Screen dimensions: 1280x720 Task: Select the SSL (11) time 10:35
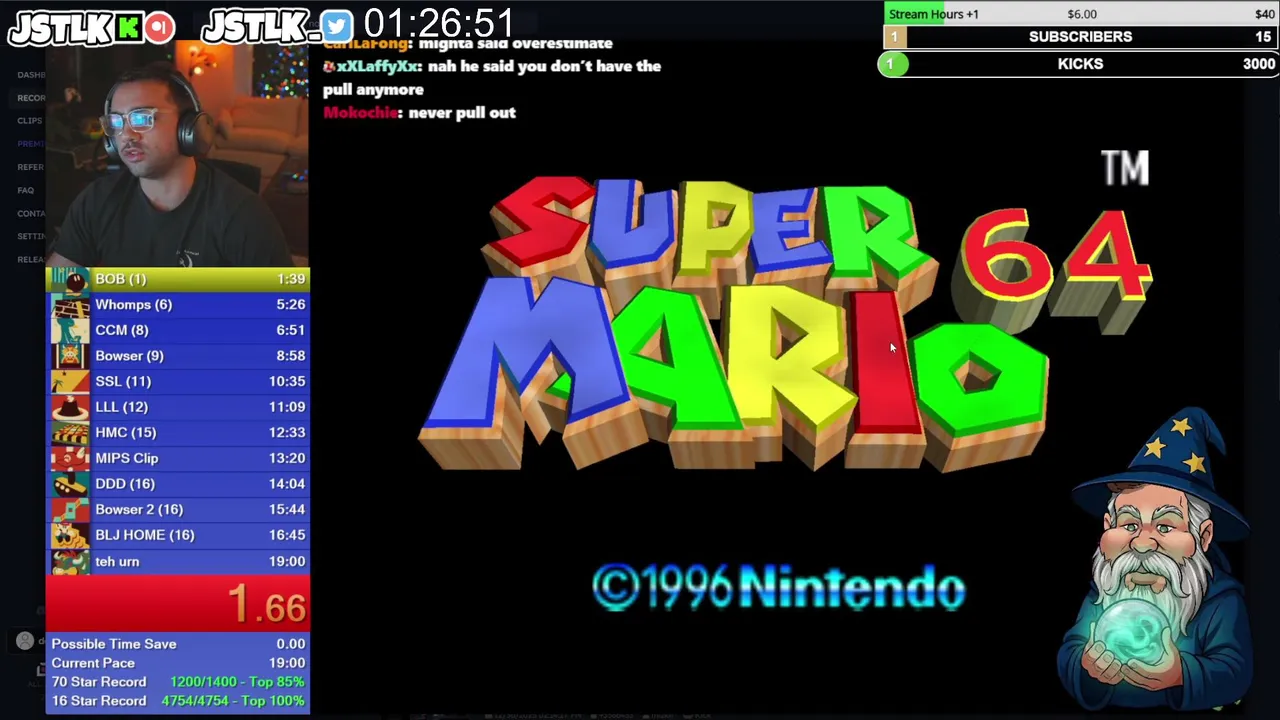pyautogui.click(x=287, y=381)
